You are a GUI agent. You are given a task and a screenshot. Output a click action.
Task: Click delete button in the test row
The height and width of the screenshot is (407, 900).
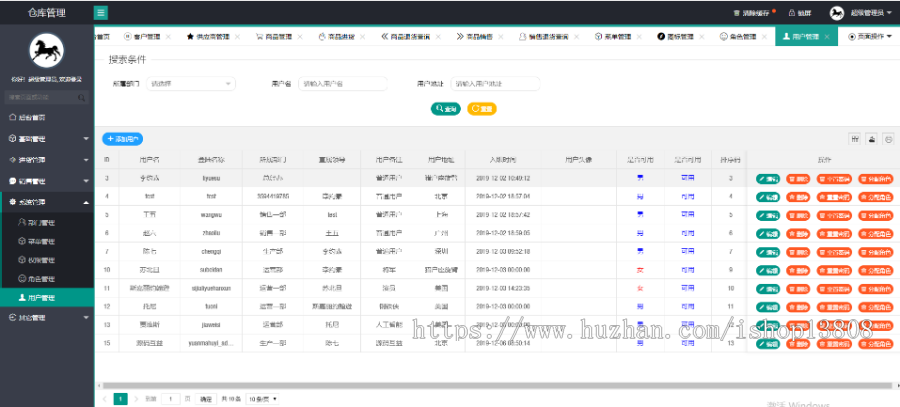pyautogui.click(x=798, y=197)
